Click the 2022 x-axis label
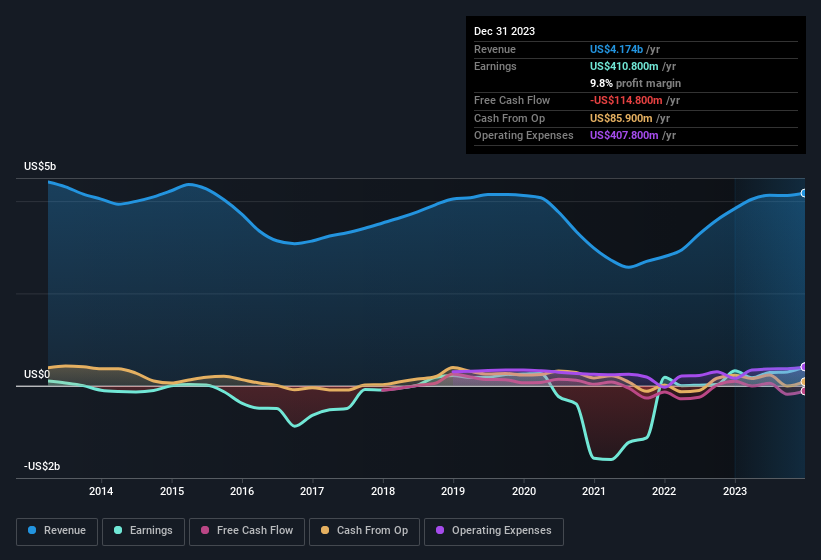Screen dimensions: 821x560 tap(664, 491)
